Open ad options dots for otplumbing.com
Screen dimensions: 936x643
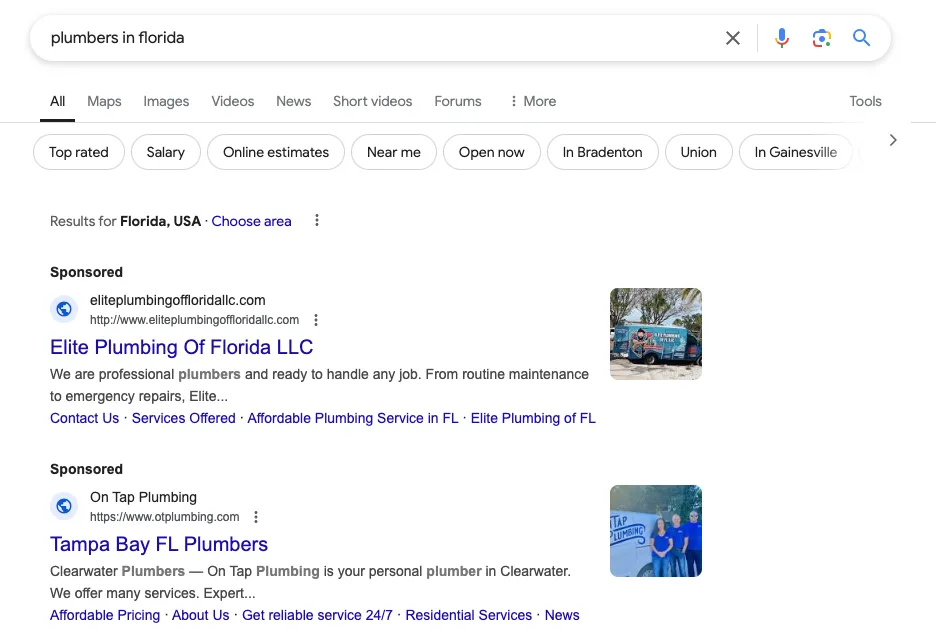point(255,517)
